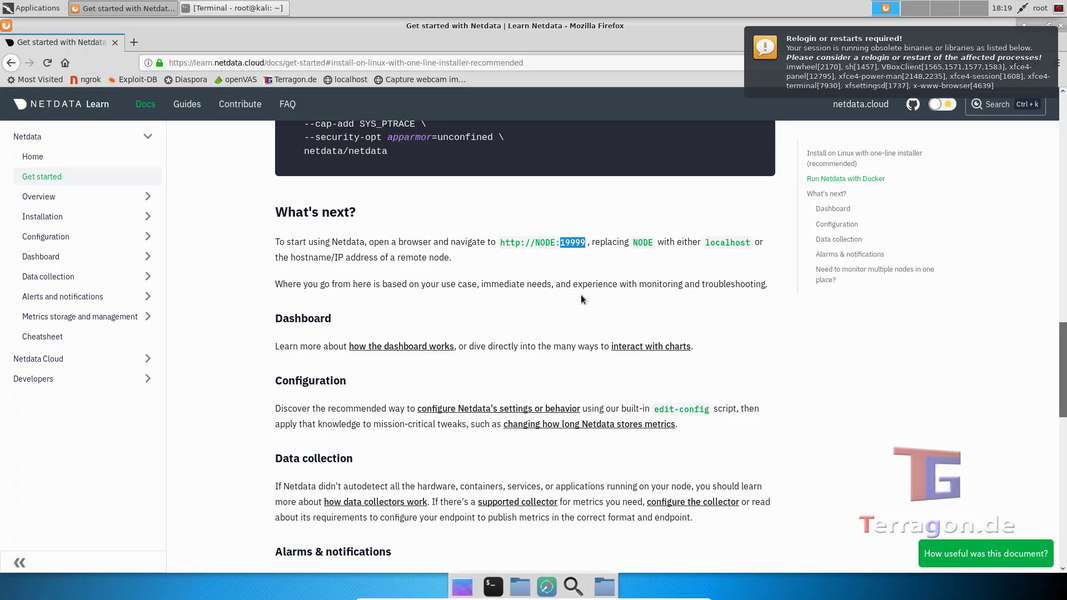
Task: Click the browser home icon
Action: pyautogui.click(x=65, y=62)
